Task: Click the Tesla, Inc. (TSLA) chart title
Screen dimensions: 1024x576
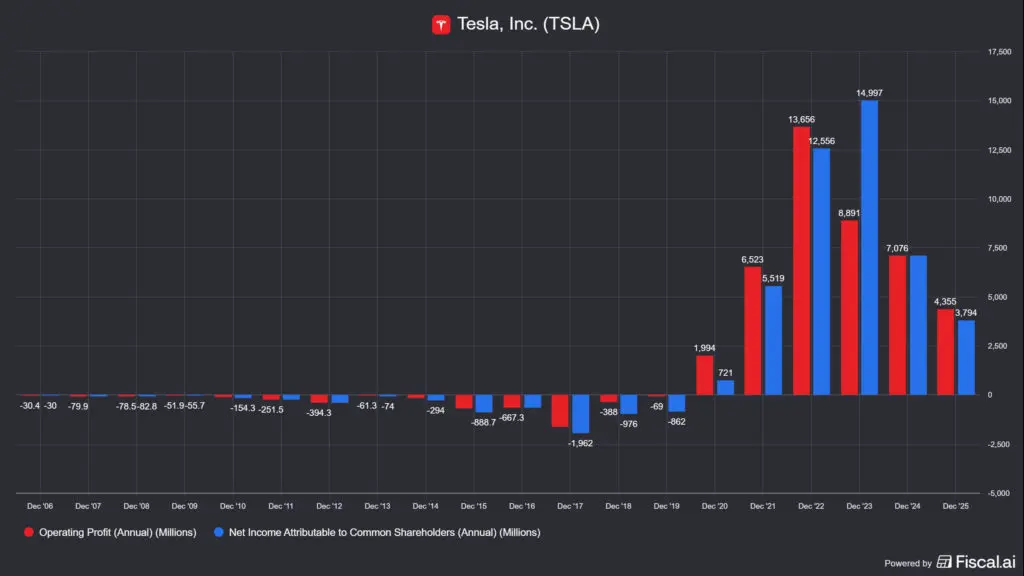Action: [528, 24]
